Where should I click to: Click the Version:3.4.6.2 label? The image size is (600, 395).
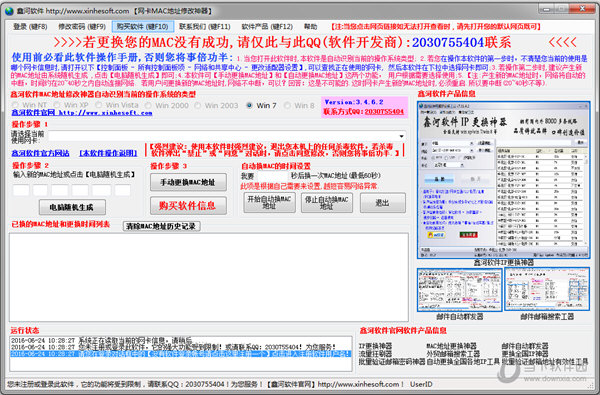click(354, 102)
